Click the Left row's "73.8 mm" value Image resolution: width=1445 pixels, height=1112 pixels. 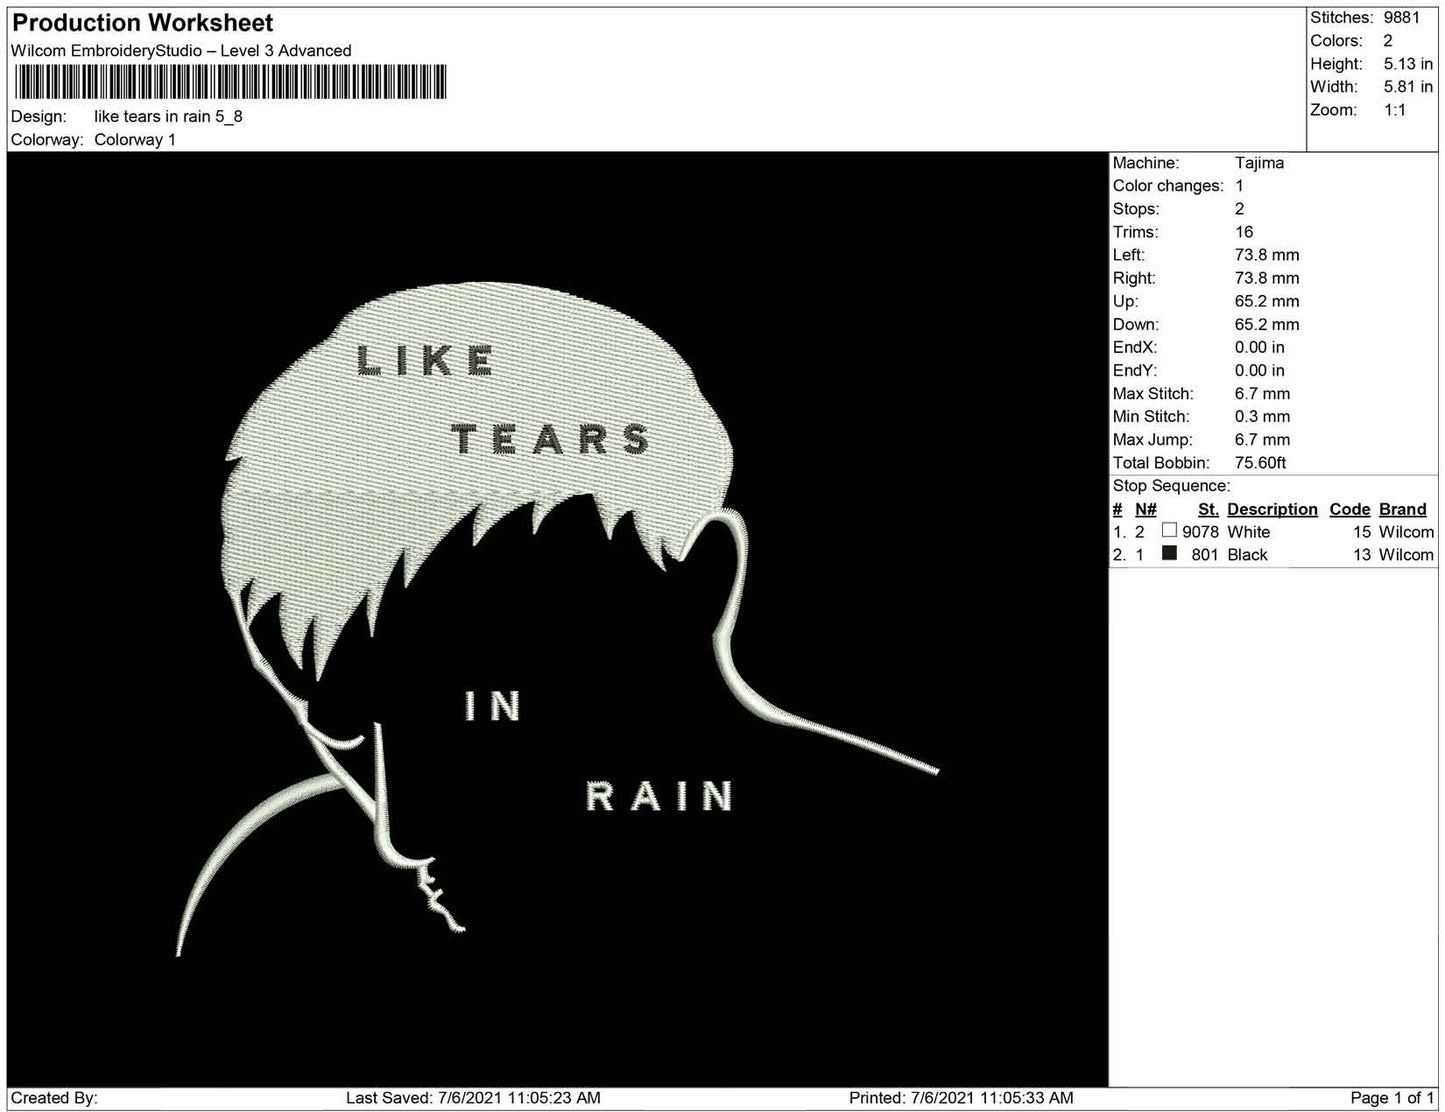1267,255
